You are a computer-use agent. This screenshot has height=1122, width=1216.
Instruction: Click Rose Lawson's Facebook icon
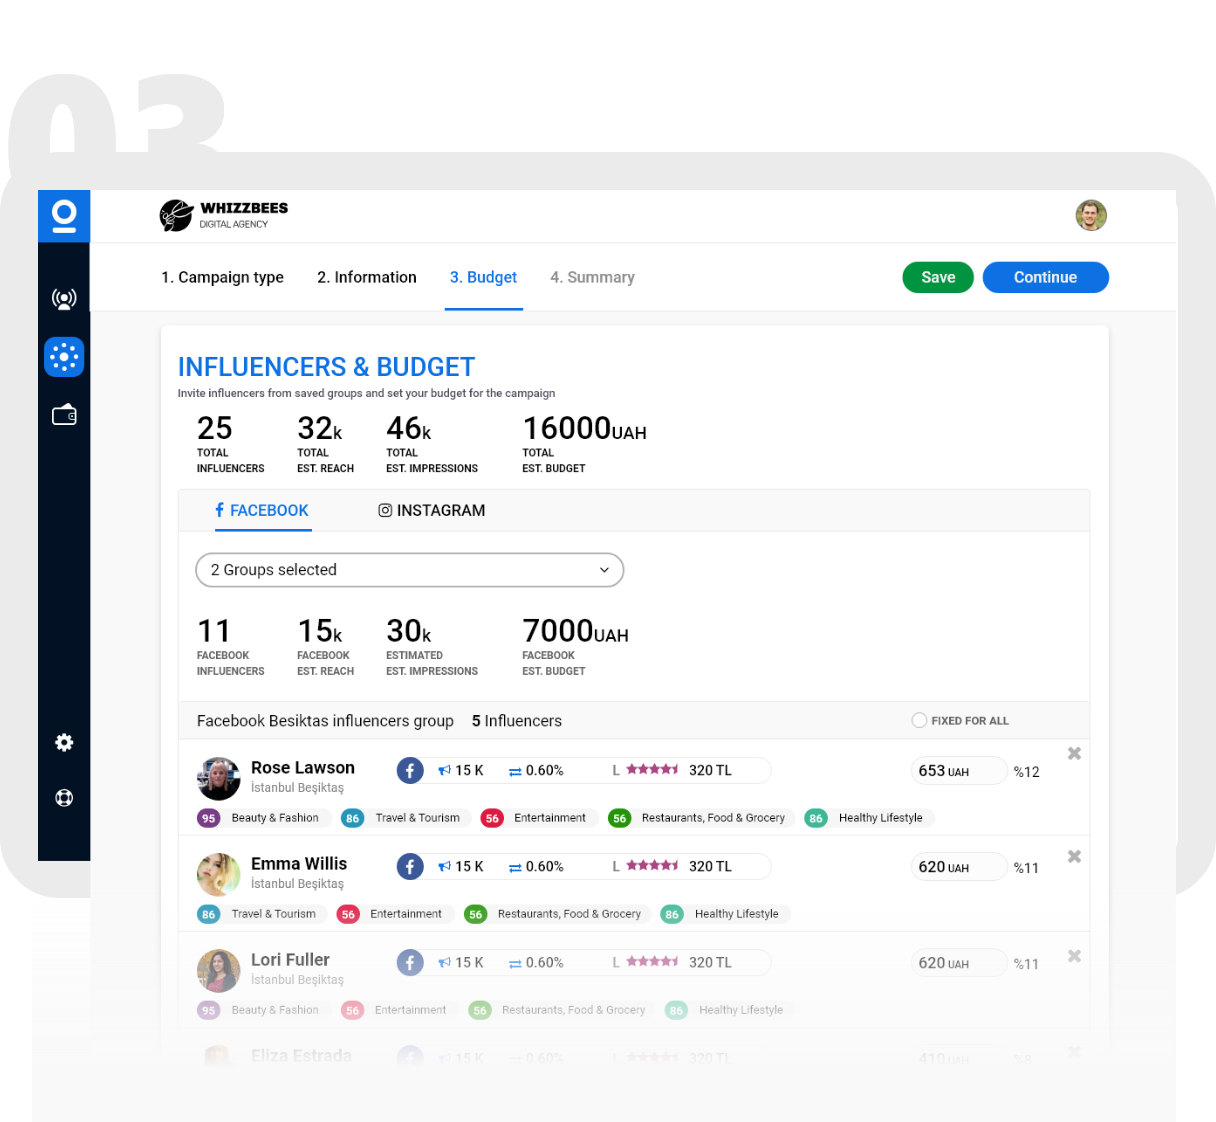[410, 770]
